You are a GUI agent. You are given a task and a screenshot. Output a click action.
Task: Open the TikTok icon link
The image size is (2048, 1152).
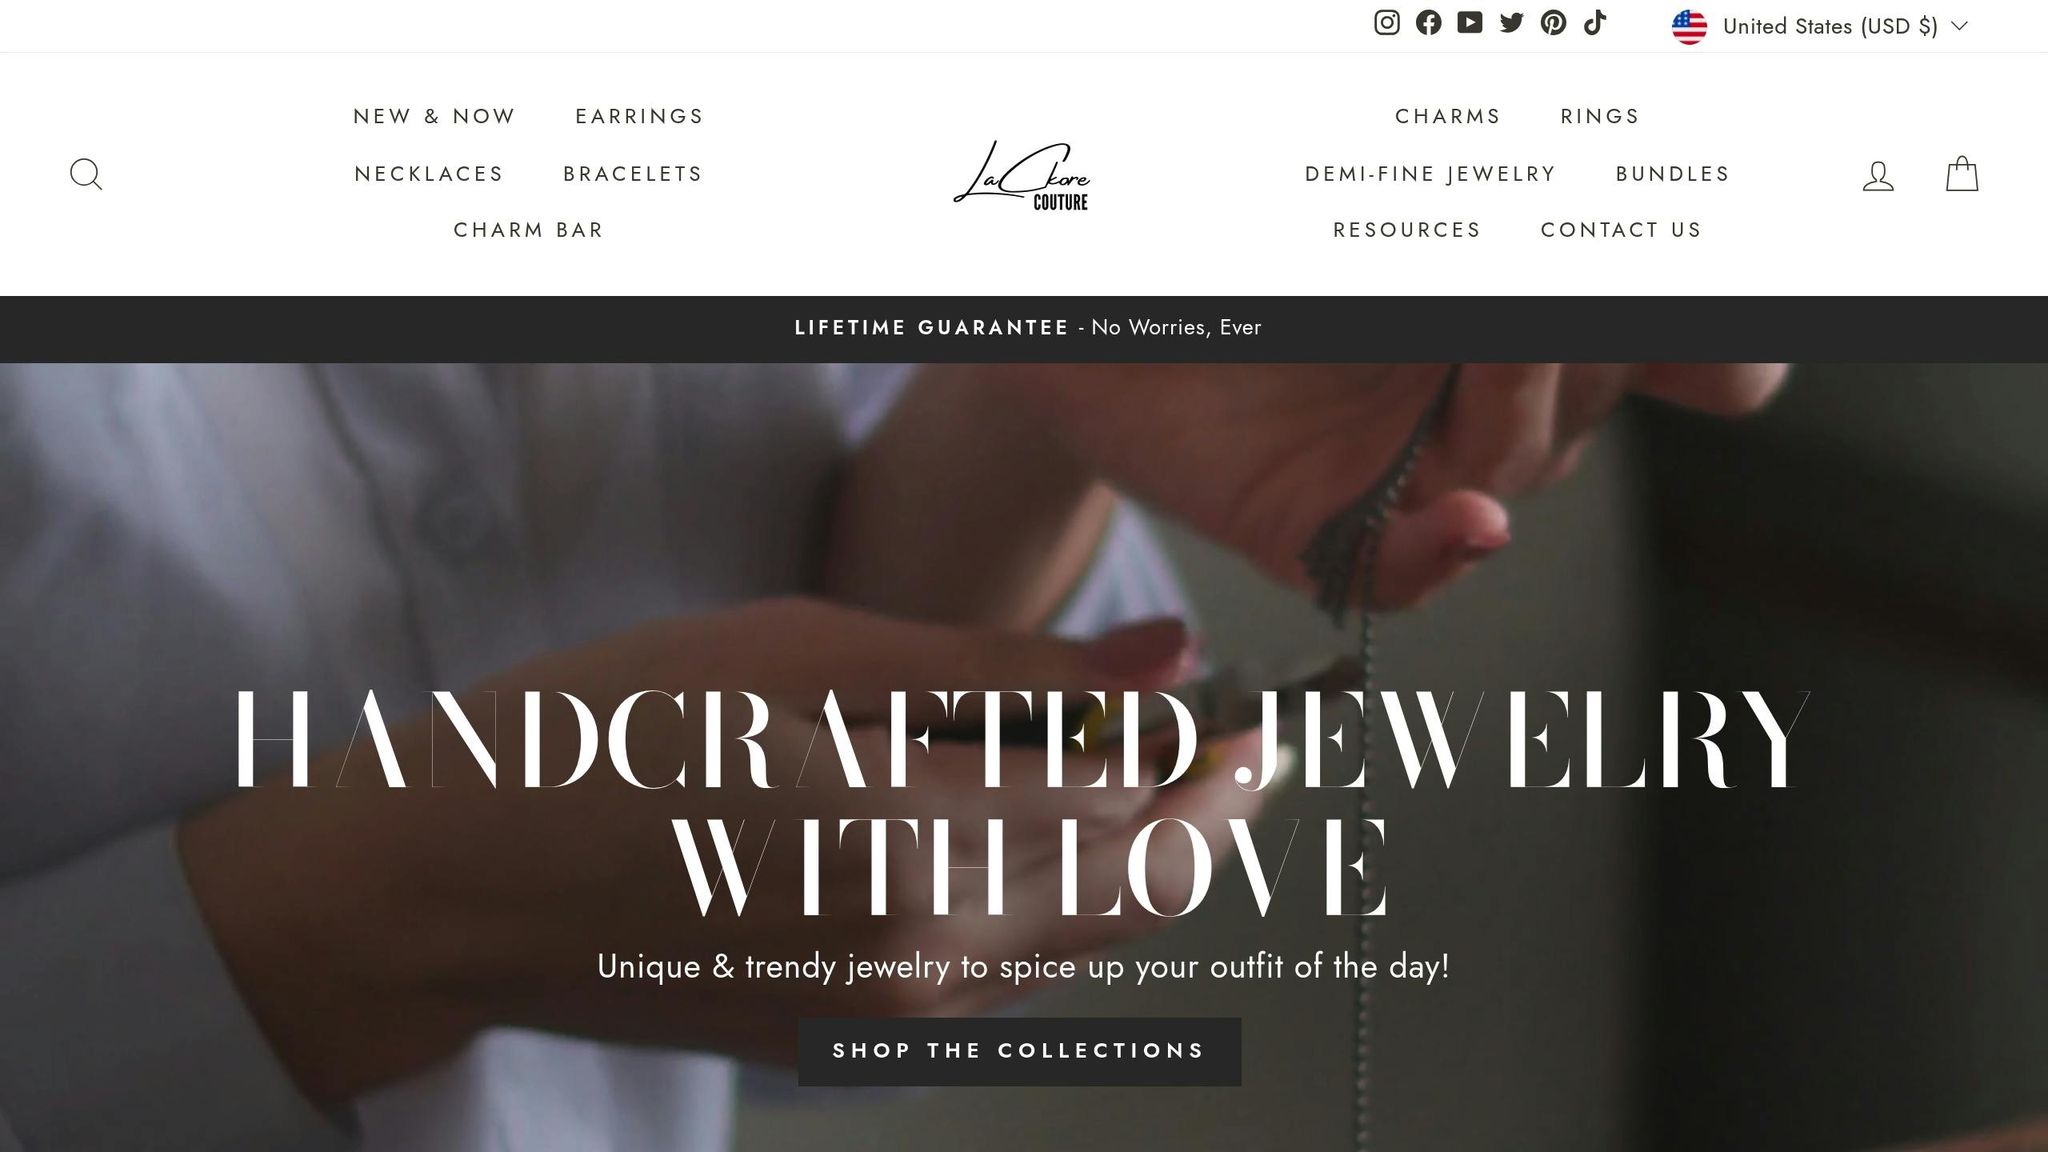pos(1595,23)
